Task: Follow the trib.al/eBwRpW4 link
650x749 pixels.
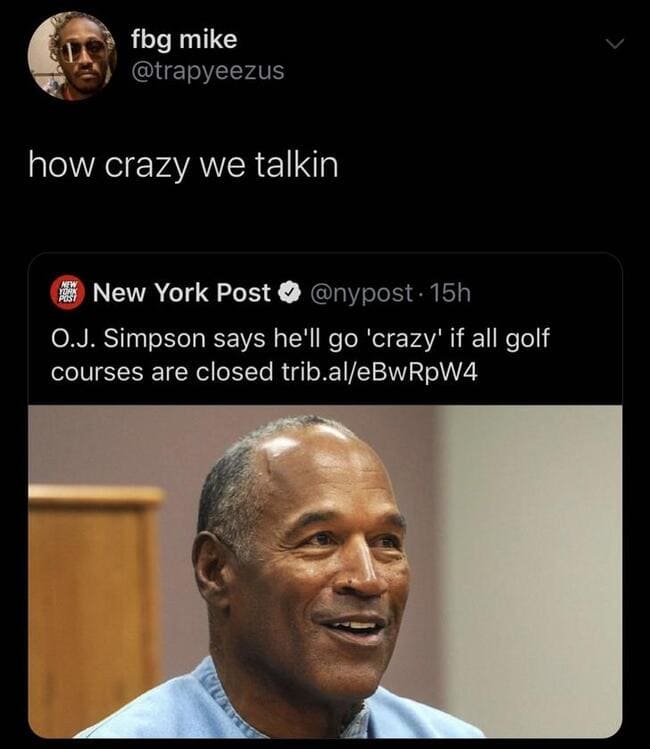Action: [x=380, y=372]
